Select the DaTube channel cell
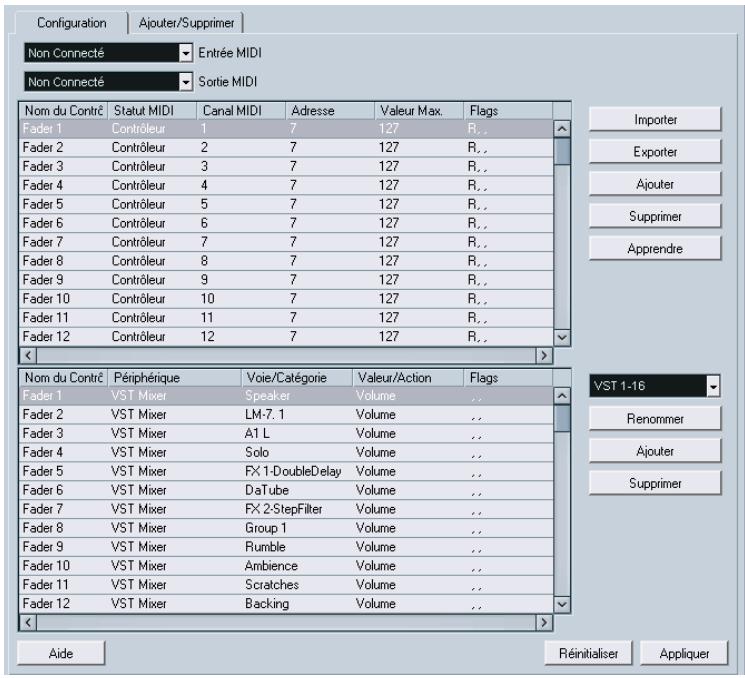 click(x=267, y=490)
